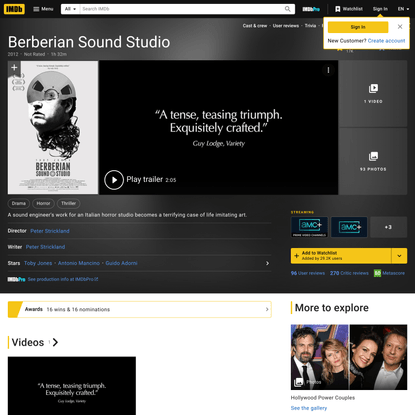This screenshot has height=415, width=415.
Task: Open director Peter Strickland link
Action: click(x=50, y=231)
